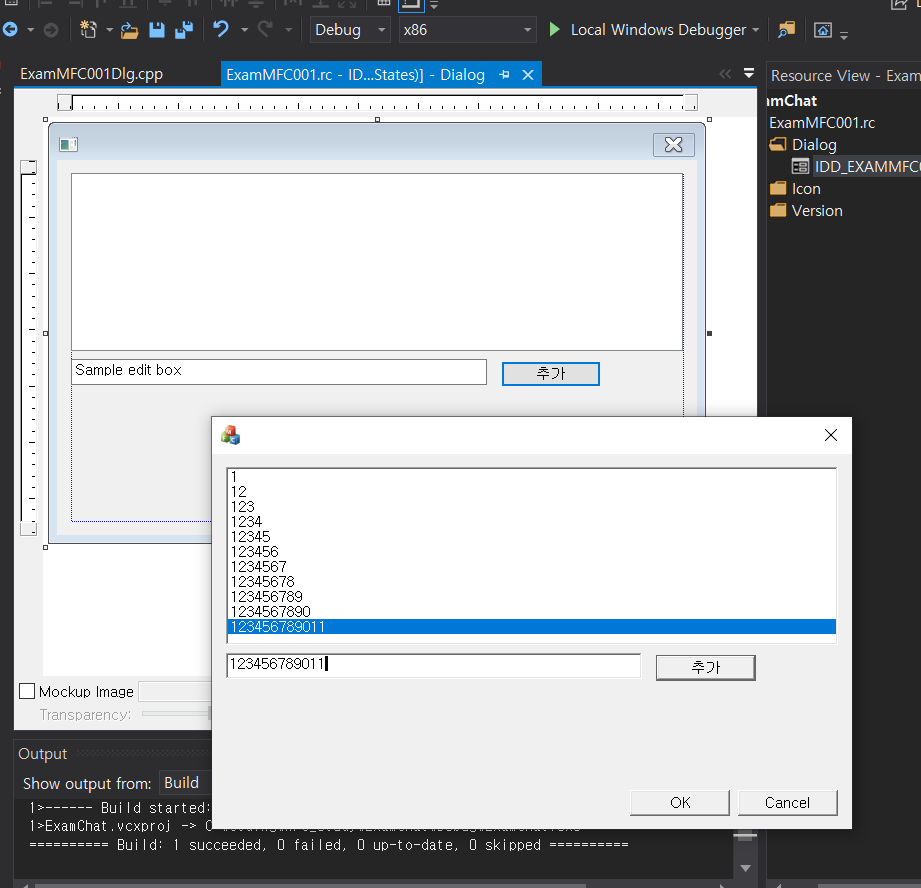The height and width of the screenshot is (888, 921).
Task: Click the running app's MFC title icon
Action: point(230,435)
